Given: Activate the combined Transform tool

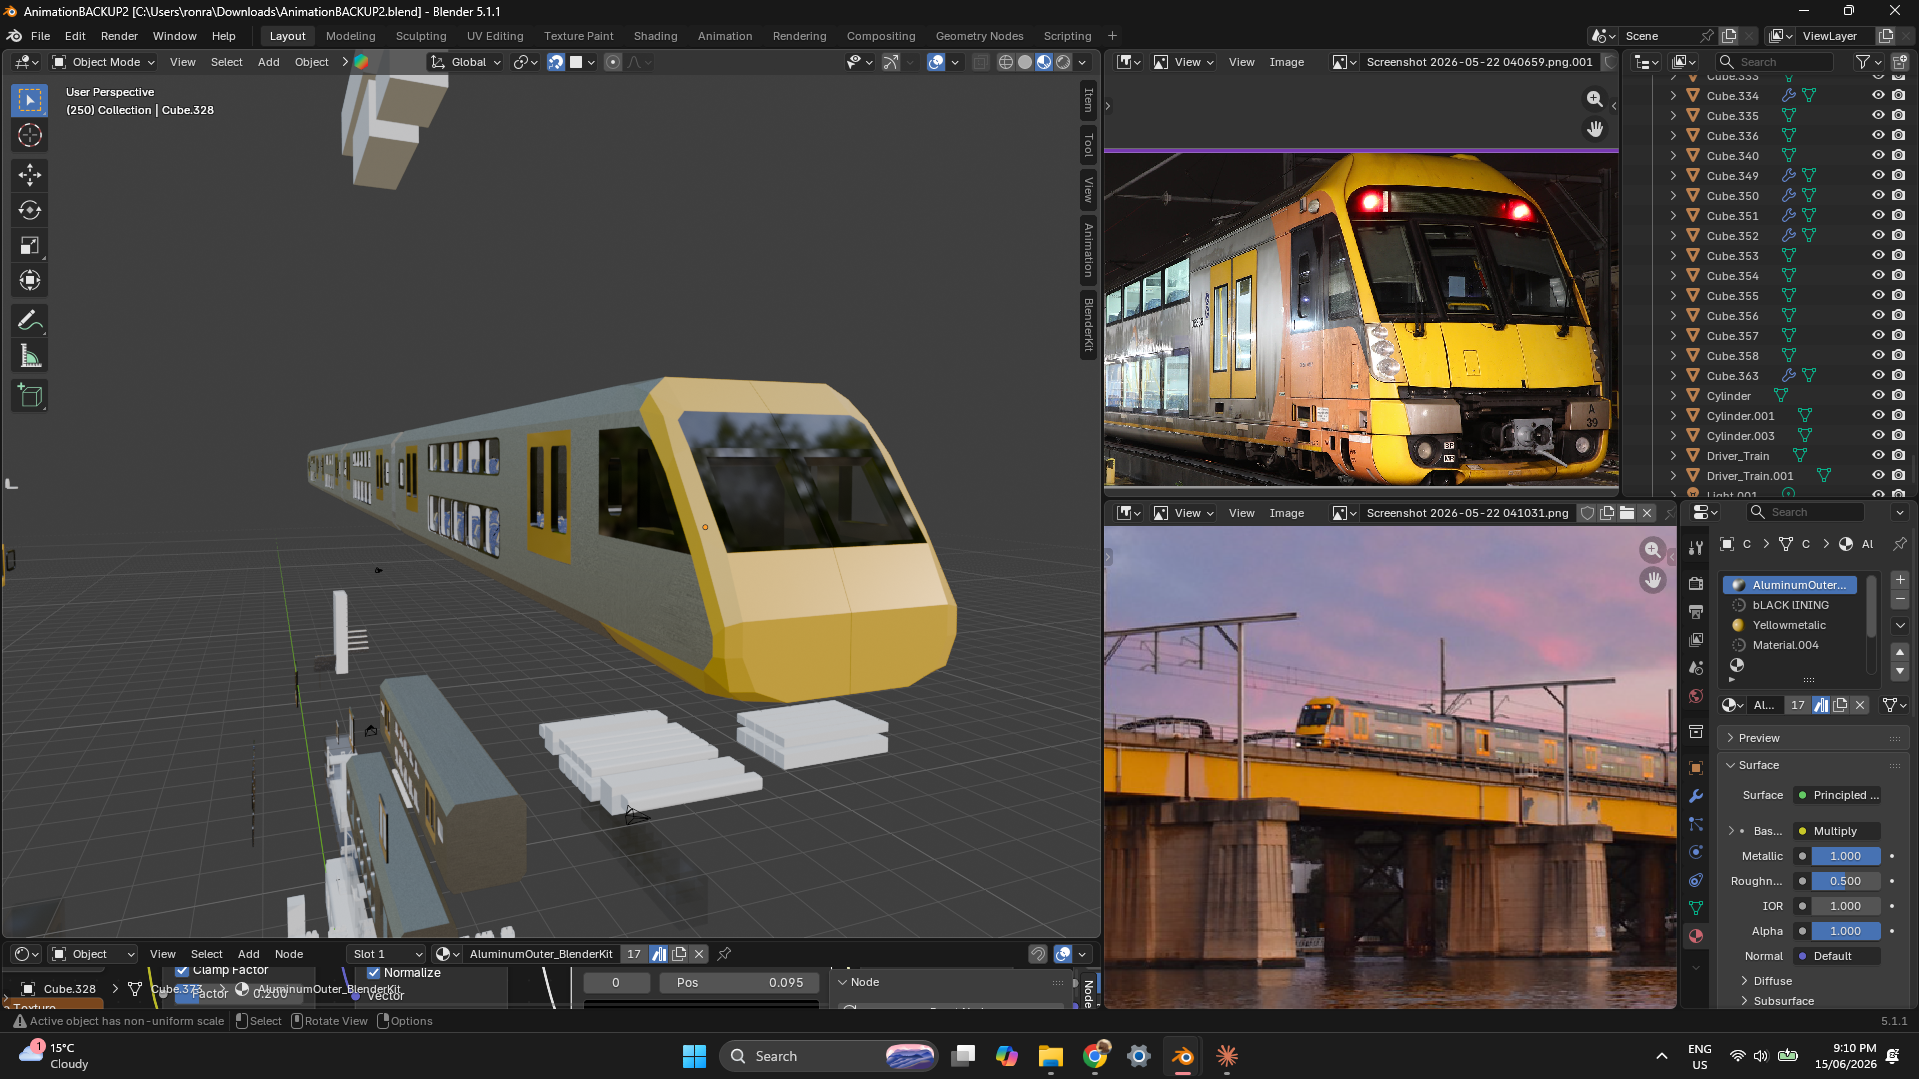Looking at the screenshot, I should 30,280.
